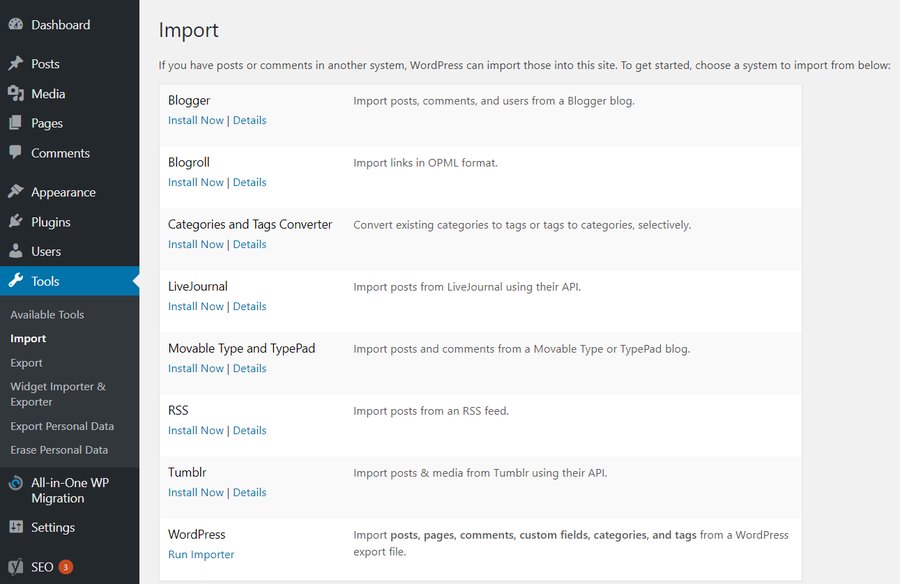The image size is (900, 584).
Task: Open the All-in-One WP Migration icon
Action: [x=16, y=481]
